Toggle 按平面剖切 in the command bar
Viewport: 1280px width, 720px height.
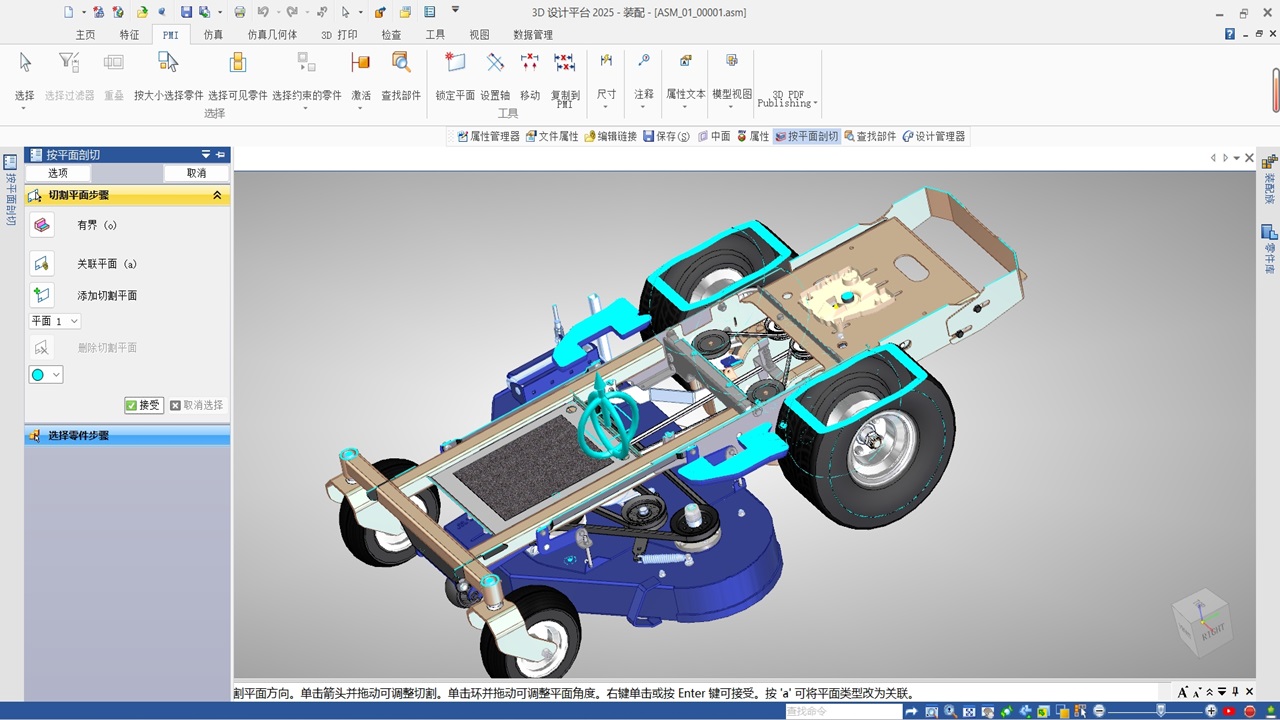click(806, 136)
